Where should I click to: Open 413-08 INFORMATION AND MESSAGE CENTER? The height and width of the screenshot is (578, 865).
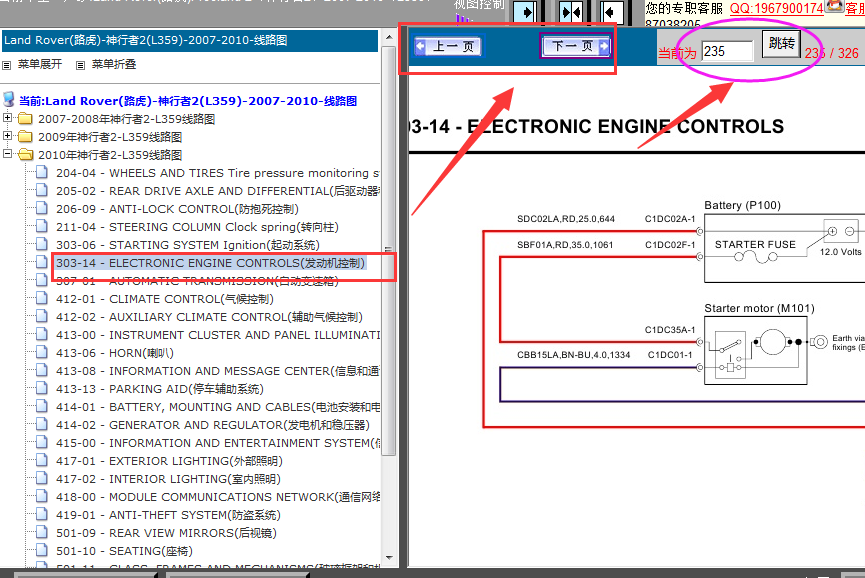[x=217, y=371]
